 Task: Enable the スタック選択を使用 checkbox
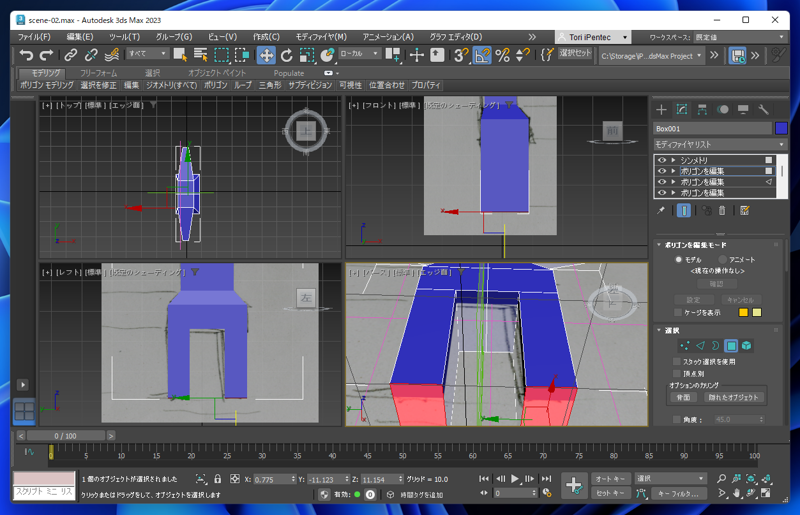677,361
